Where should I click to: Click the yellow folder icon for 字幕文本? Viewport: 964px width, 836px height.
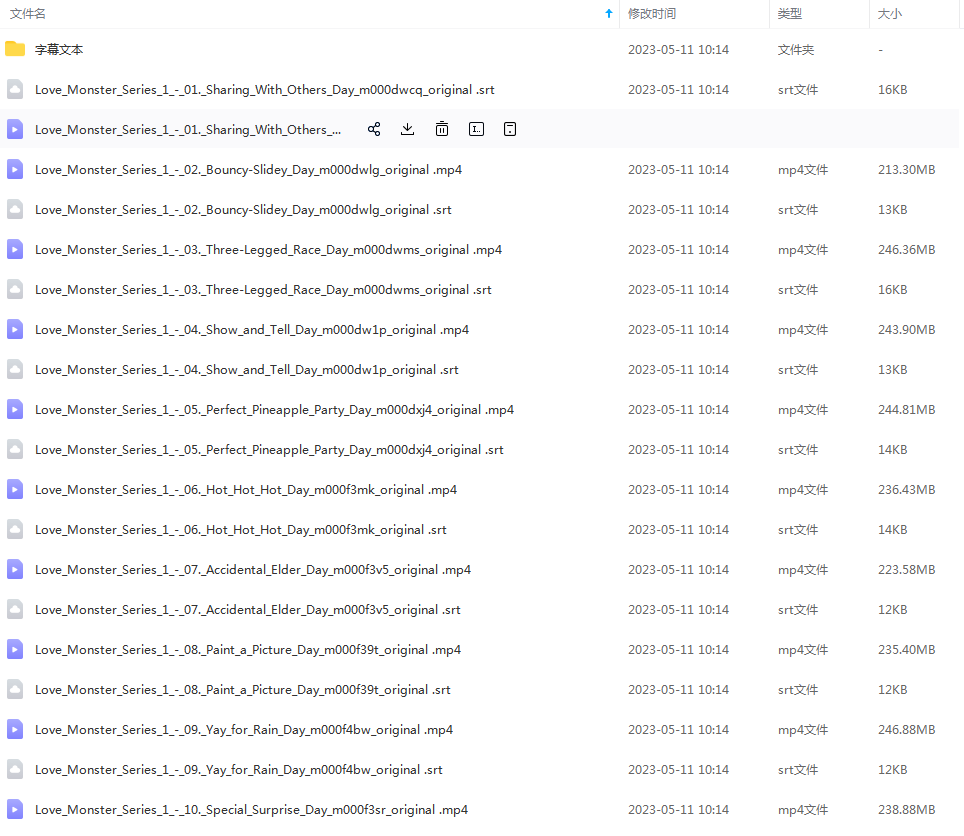(x=15, y=49)
